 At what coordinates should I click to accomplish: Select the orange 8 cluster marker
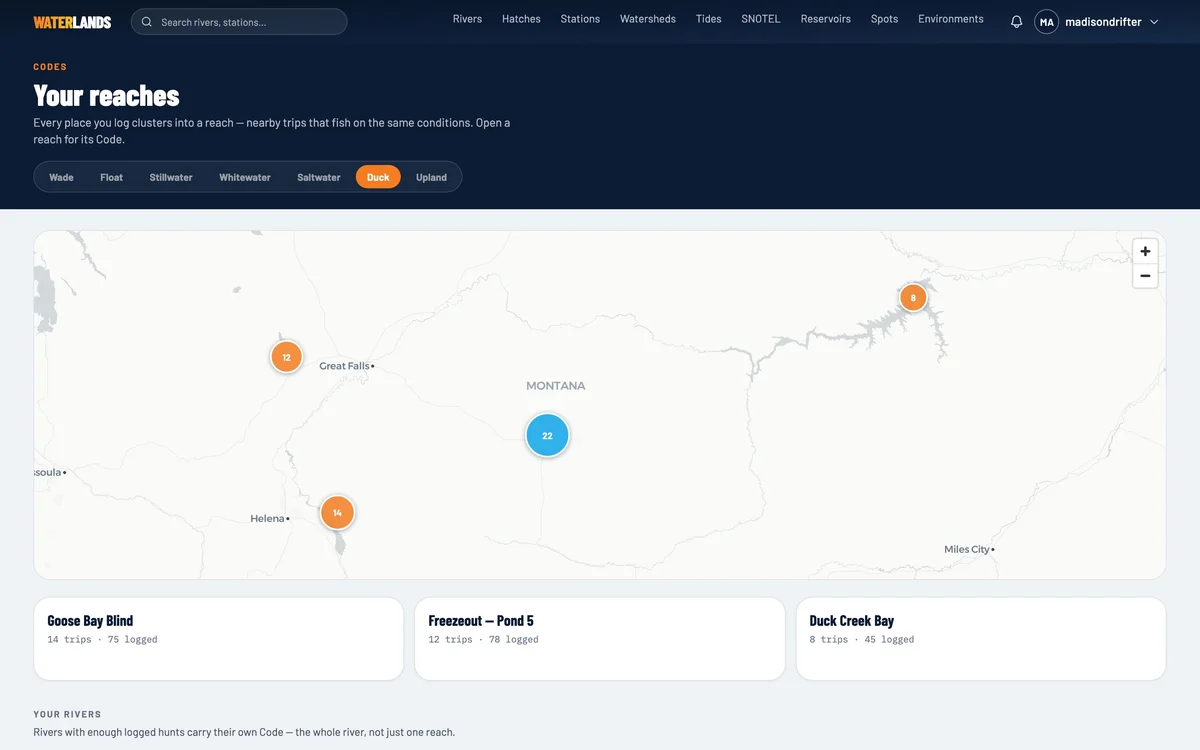click(x=912, y=297)
